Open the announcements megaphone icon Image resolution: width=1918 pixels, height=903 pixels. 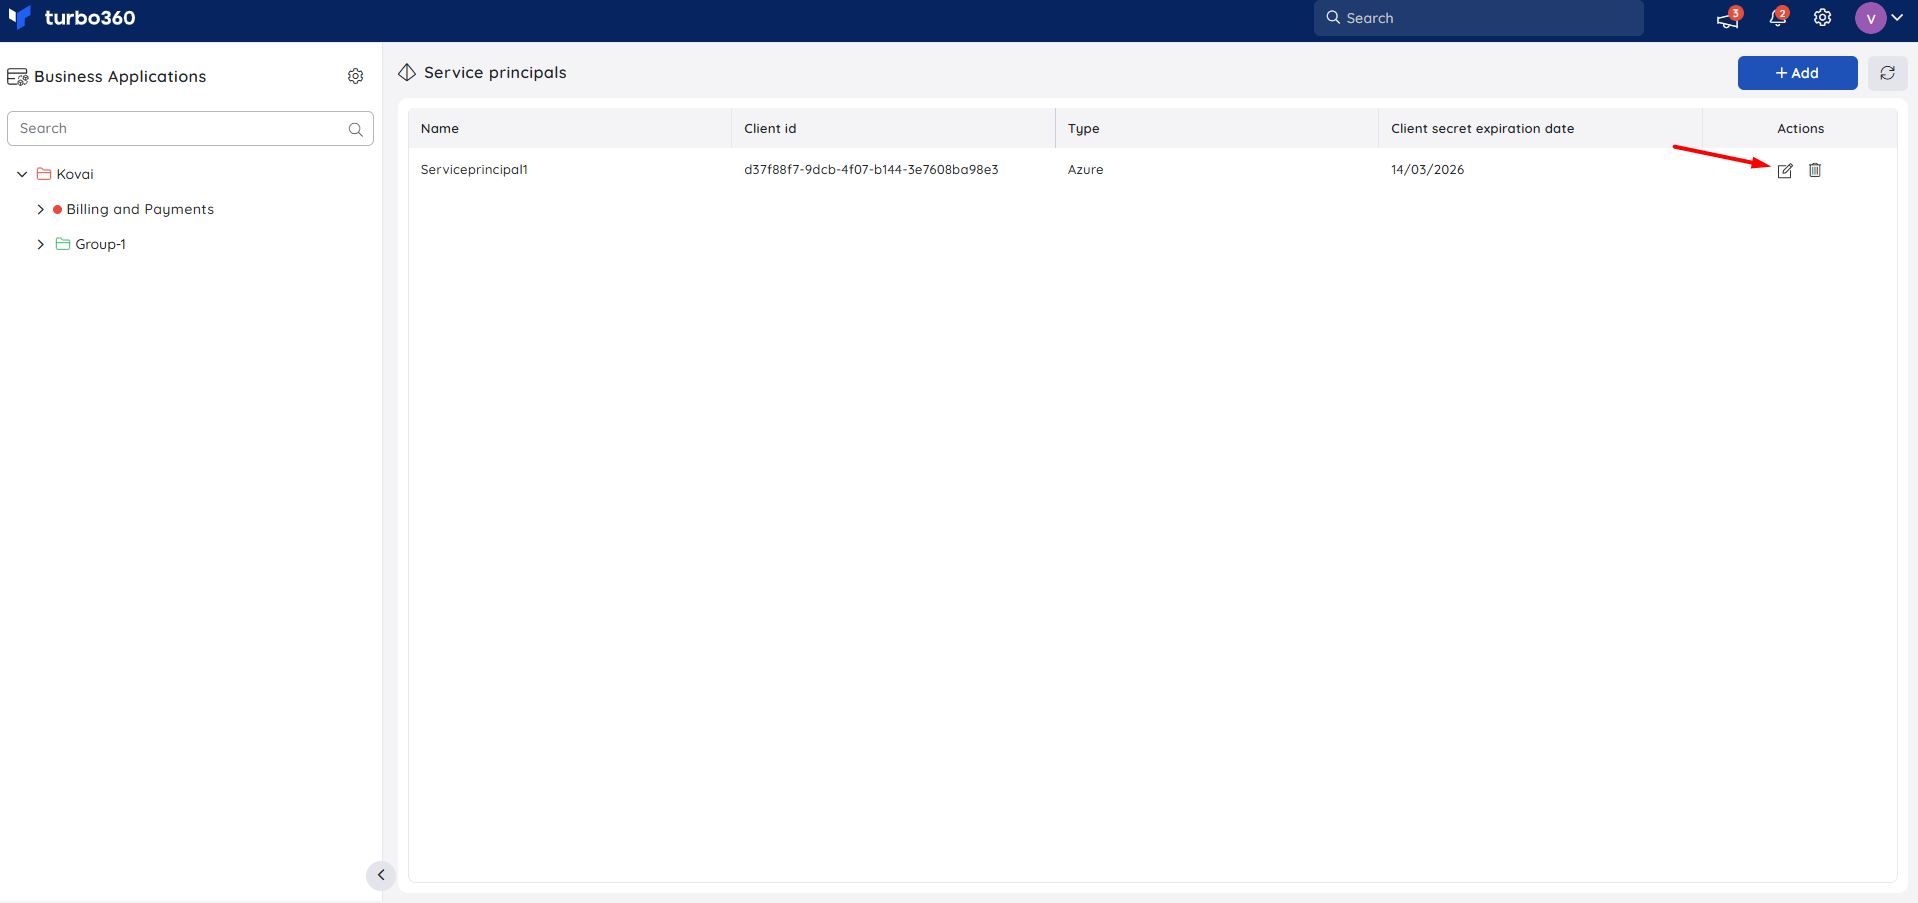[1728, 18]
